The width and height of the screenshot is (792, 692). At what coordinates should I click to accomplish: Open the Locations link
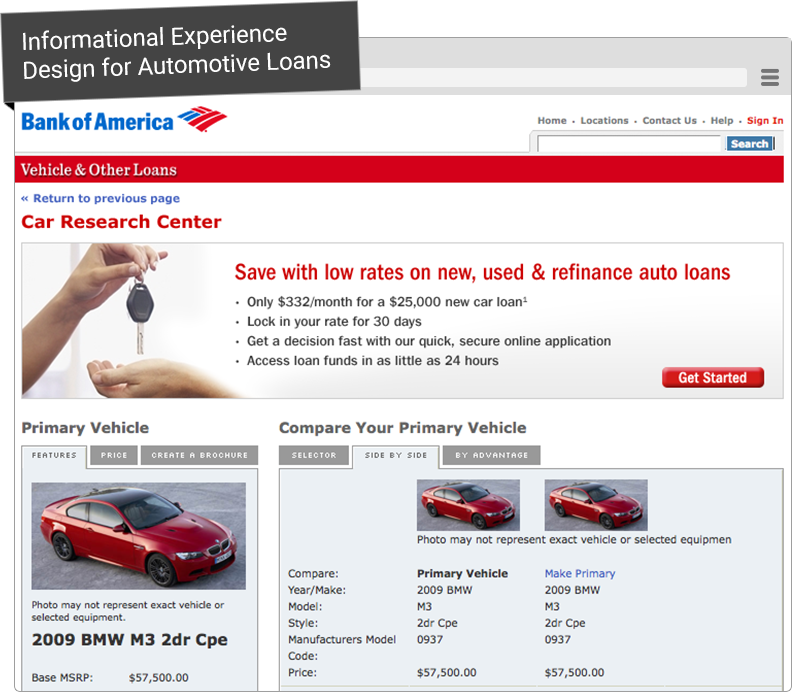point(604,121)
